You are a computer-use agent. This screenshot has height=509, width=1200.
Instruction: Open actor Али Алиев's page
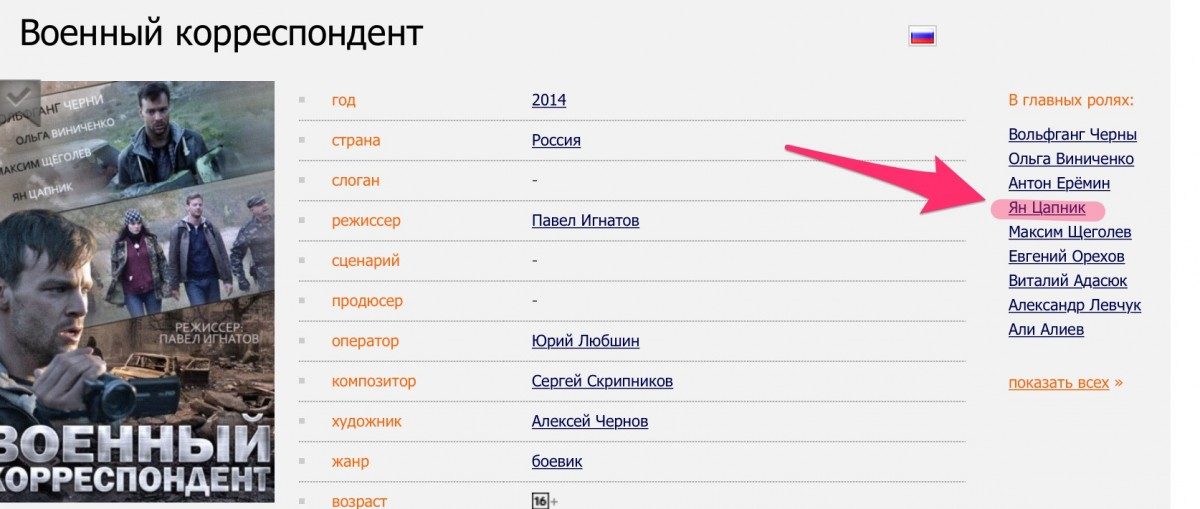coord(1046,329)
